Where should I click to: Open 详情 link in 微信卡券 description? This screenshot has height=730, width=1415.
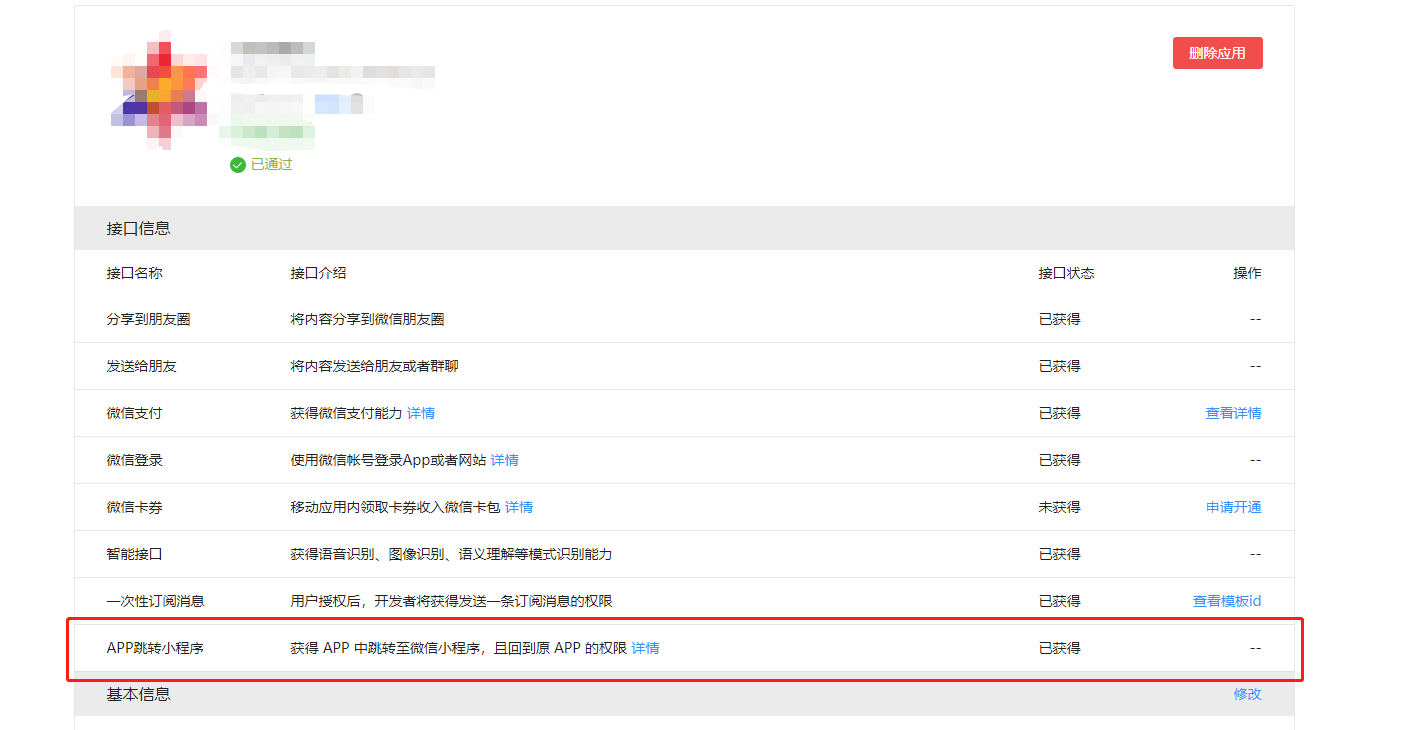pos(519,507)
